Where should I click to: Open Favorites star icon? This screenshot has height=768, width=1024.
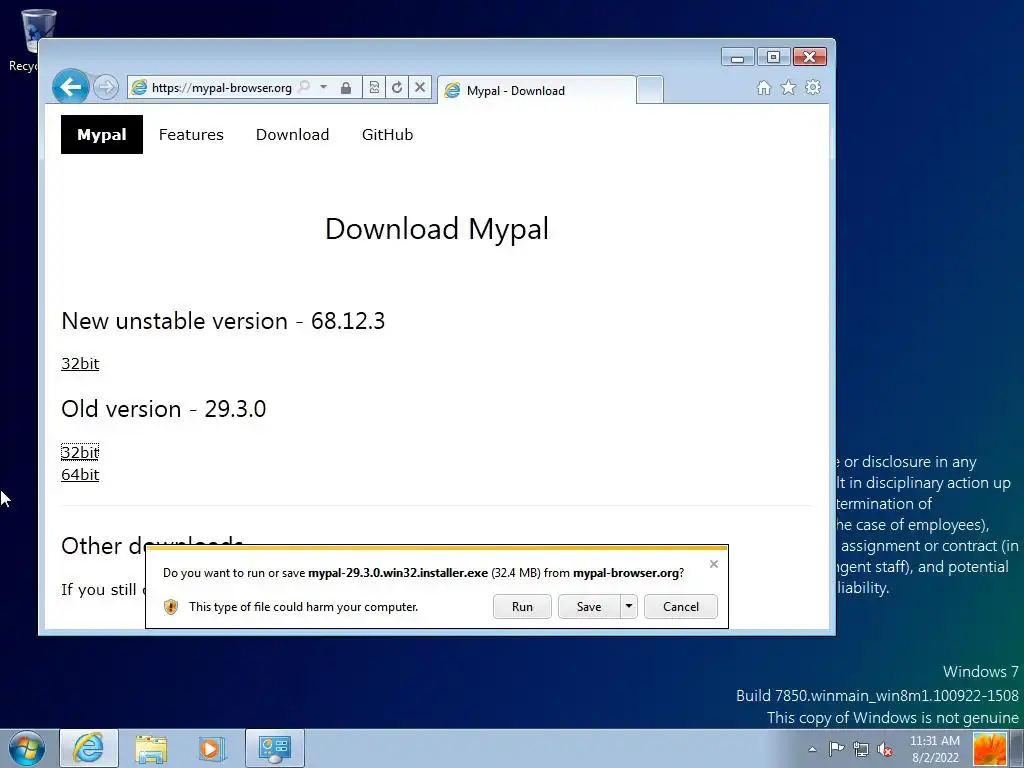tap(788, 88)
